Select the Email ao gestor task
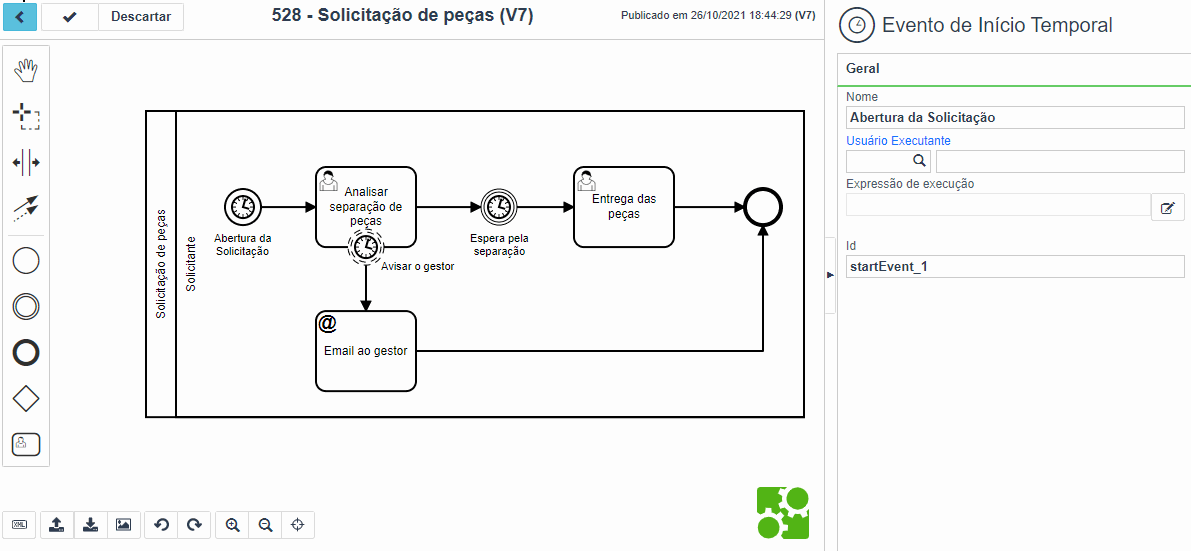 [x=366, y=351]
